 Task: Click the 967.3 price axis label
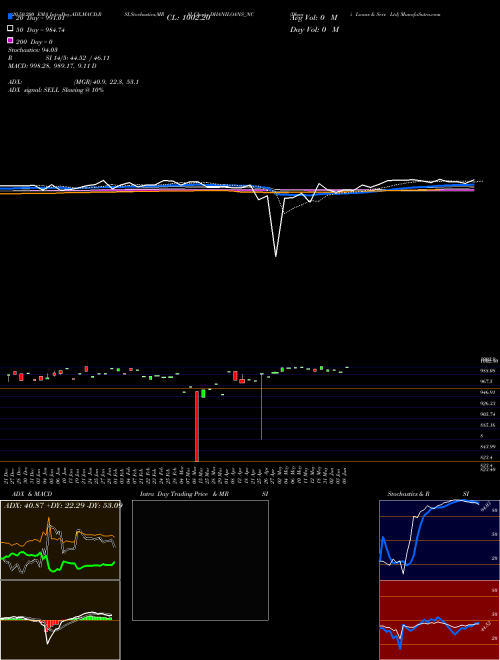[486, 381]
